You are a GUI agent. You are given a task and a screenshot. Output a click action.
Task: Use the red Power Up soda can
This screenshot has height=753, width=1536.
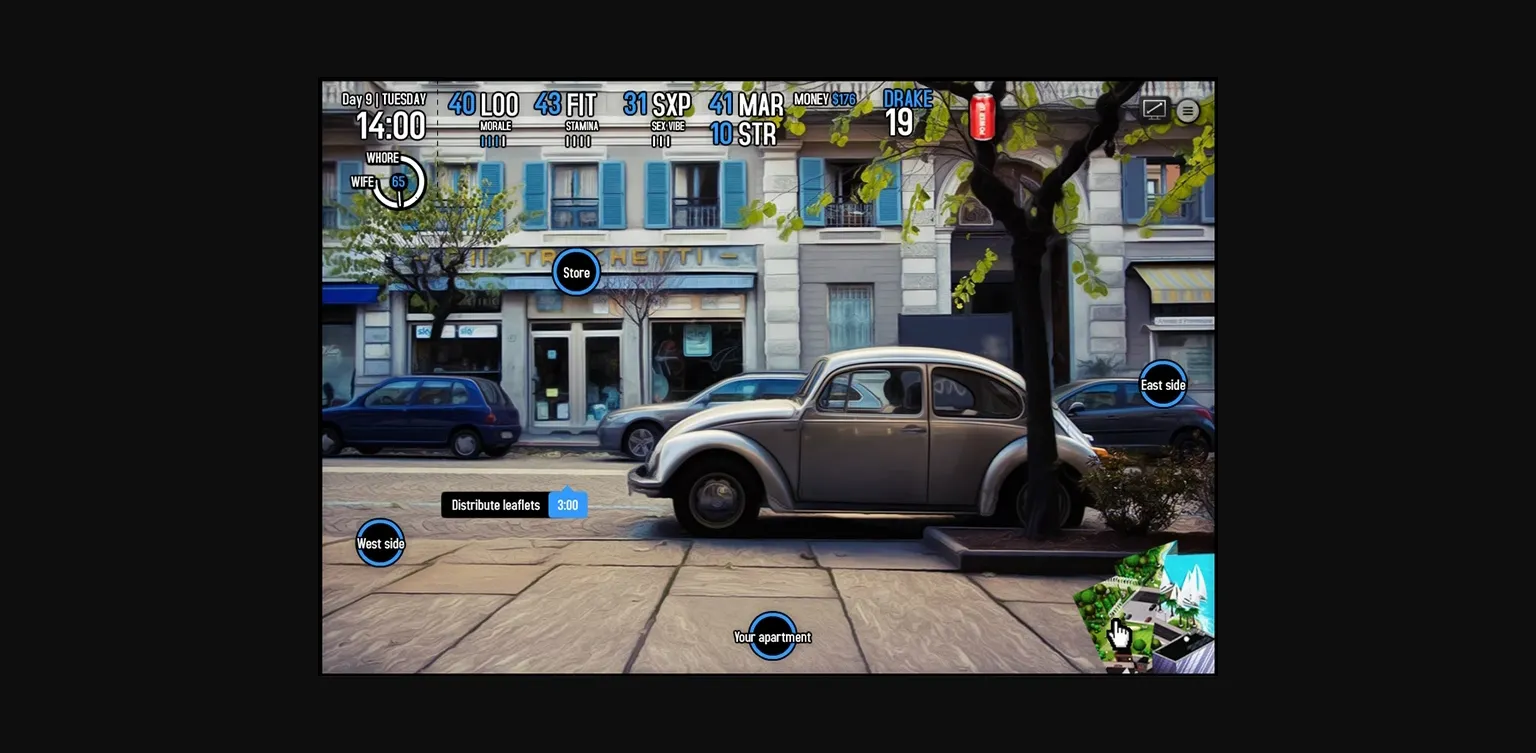point(982,117)
